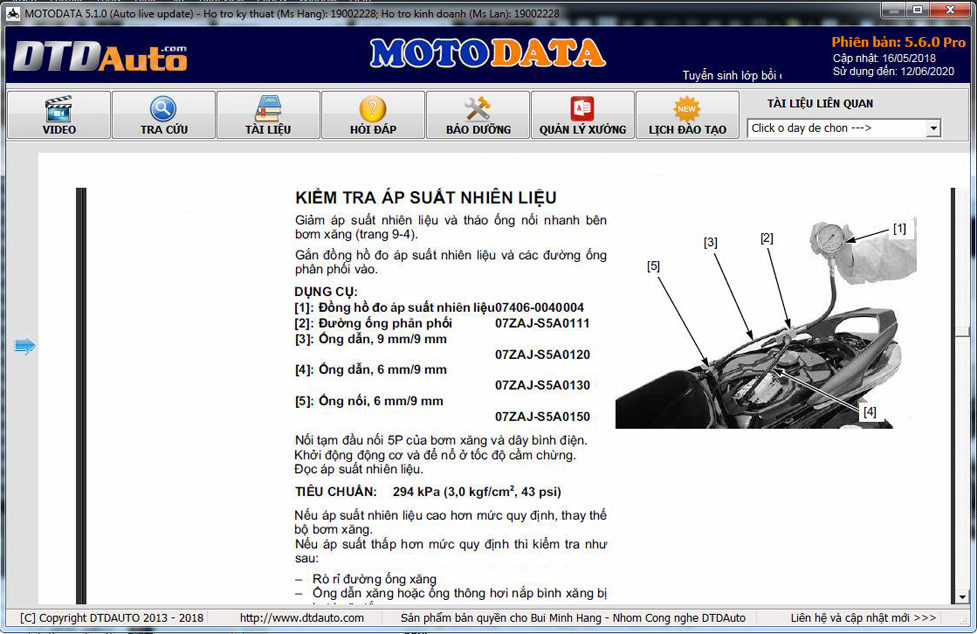
Task: Click the 'Rò rỉ đường ống xăng' bullet line
Action: pyautogui.click(x=374, y=579)
